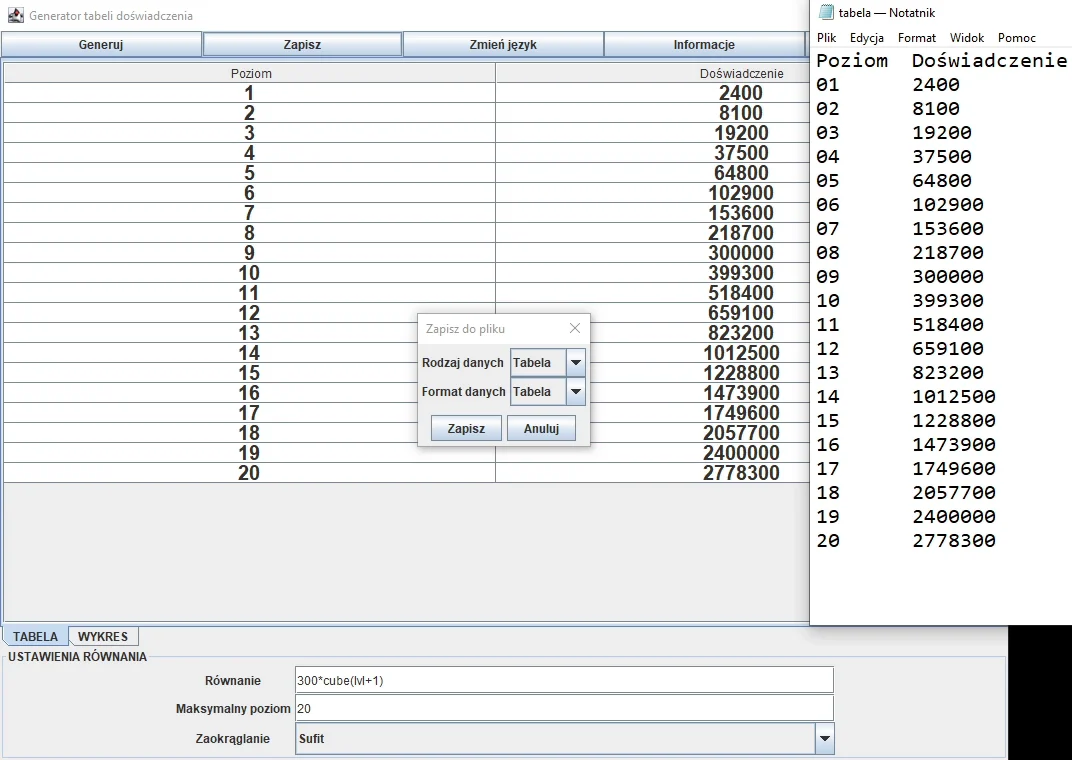This screenshot has width=1072, height=760.
Task: Open the Format menu in Notatnik
Action: click(x=916, y=37)
